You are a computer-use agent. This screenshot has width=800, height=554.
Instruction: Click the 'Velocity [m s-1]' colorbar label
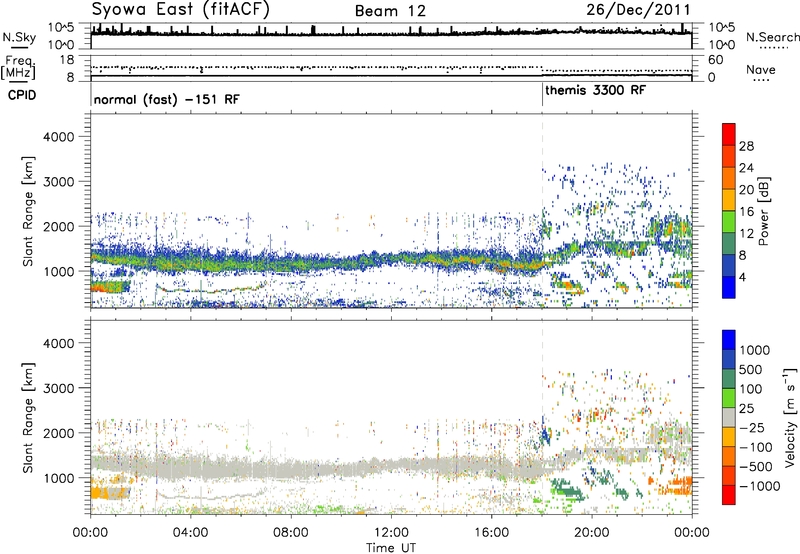coord(790,417)
